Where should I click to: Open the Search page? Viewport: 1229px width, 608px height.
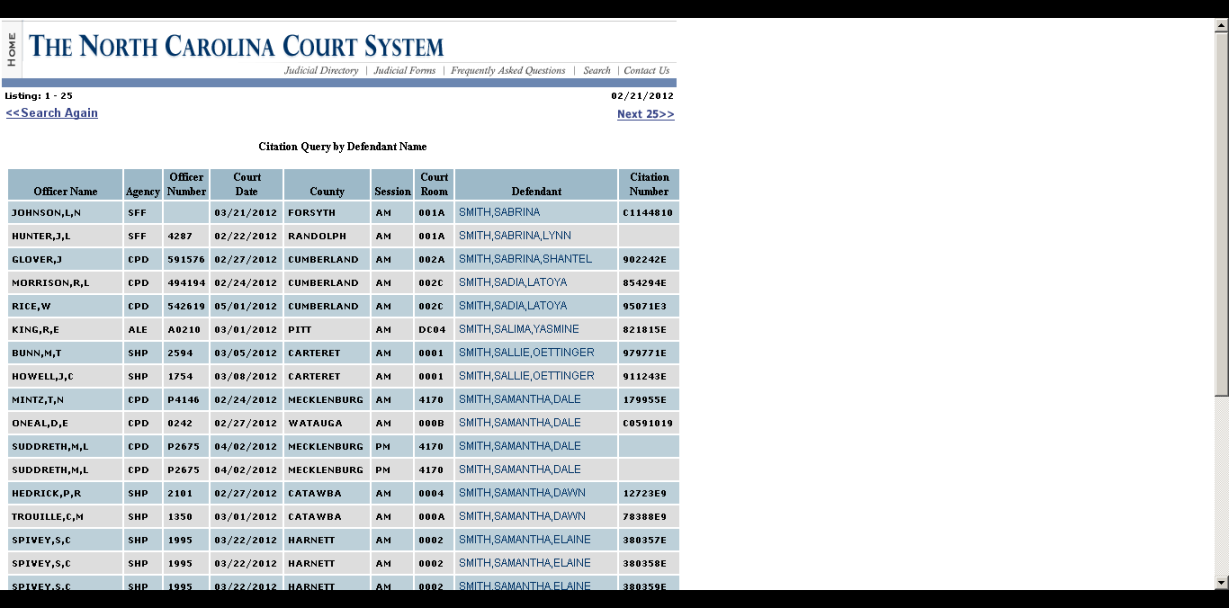[597, 70]
